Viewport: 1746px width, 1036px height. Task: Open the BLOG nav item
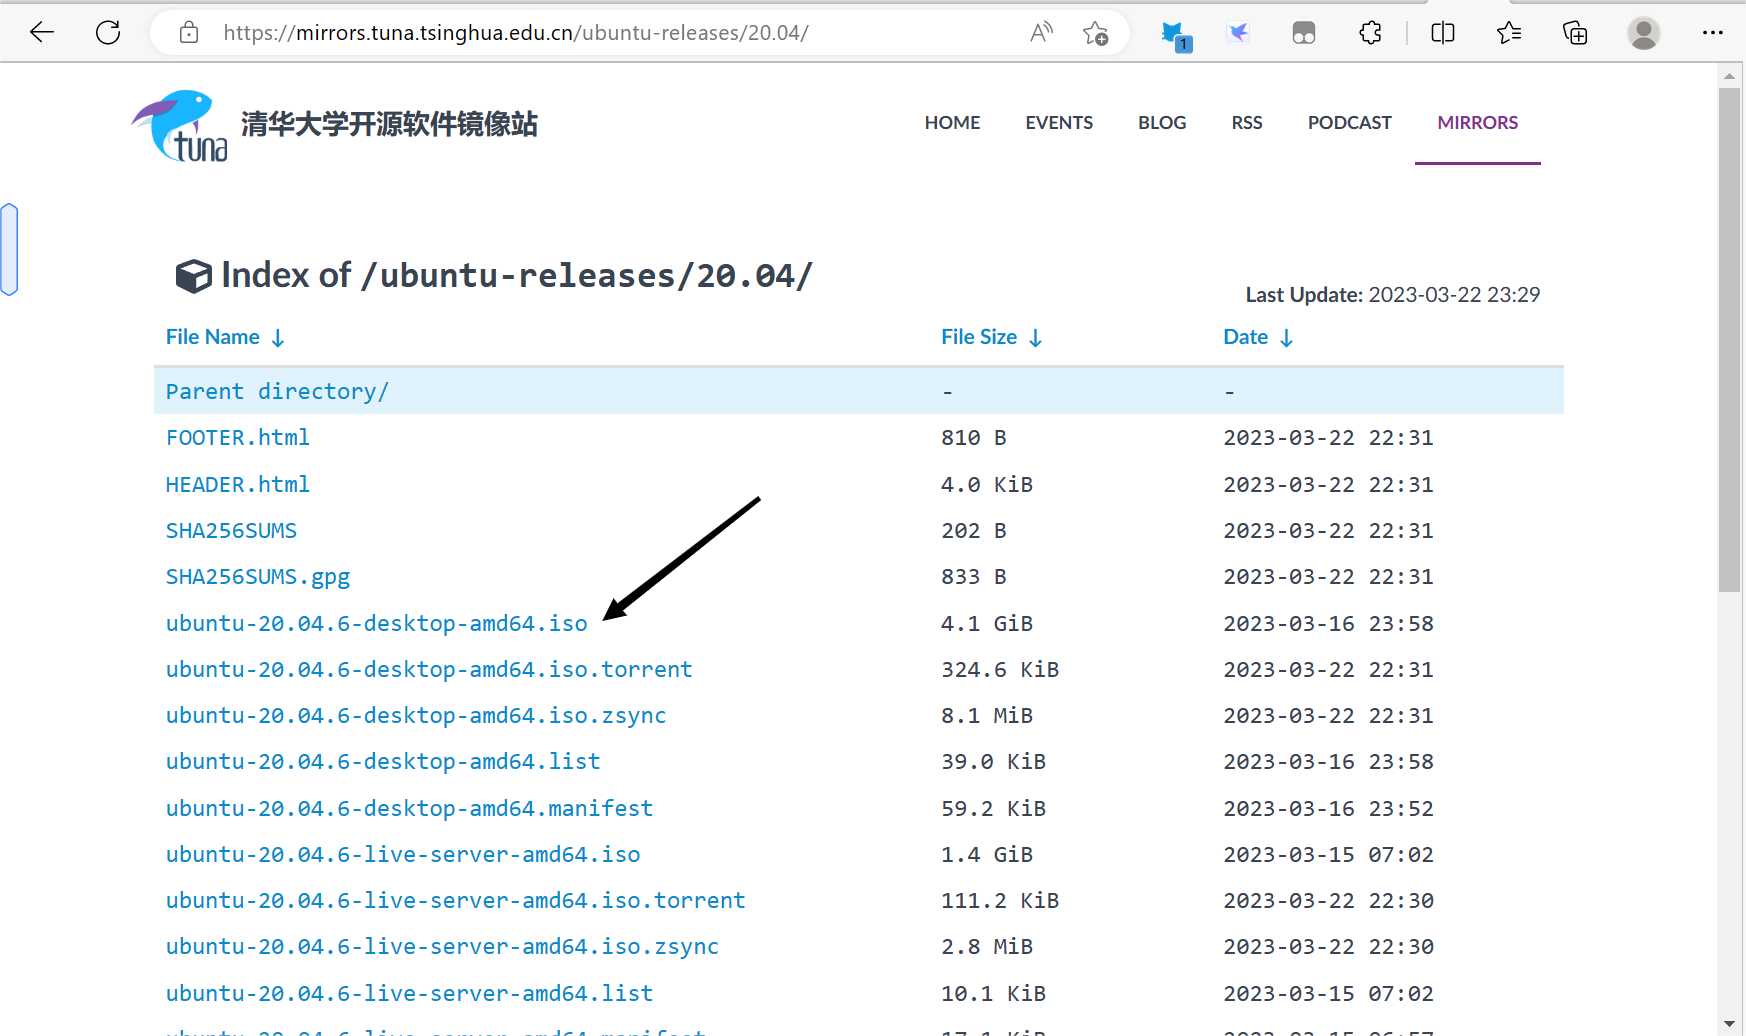[x=1162, y=122]
